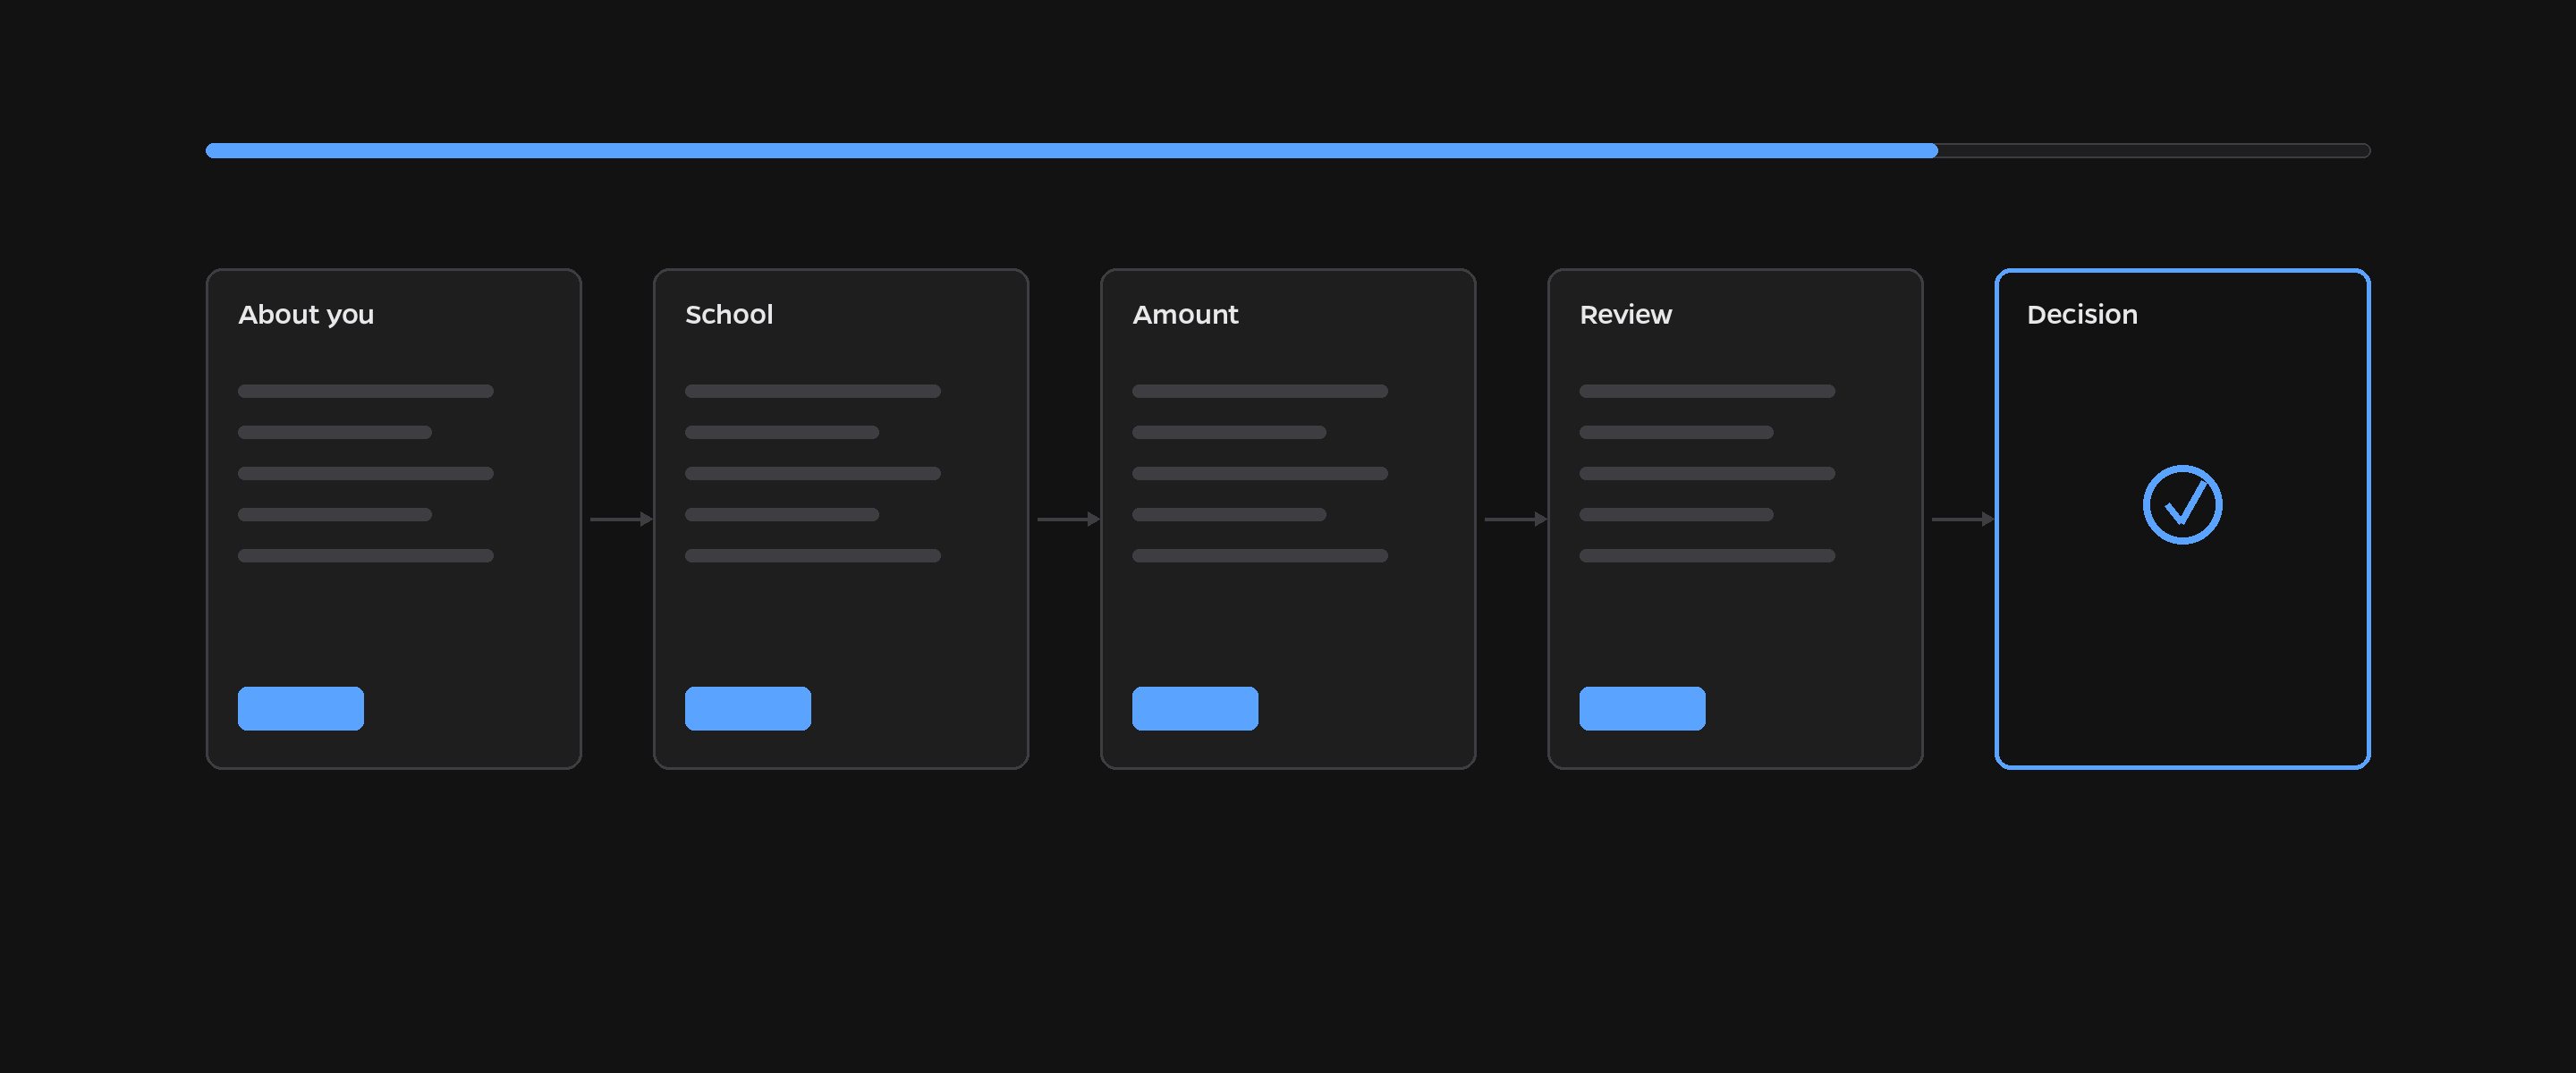This screenshot has width=2576, height=1073.
Task: Select the Review card title
Action: (1625, 315)
